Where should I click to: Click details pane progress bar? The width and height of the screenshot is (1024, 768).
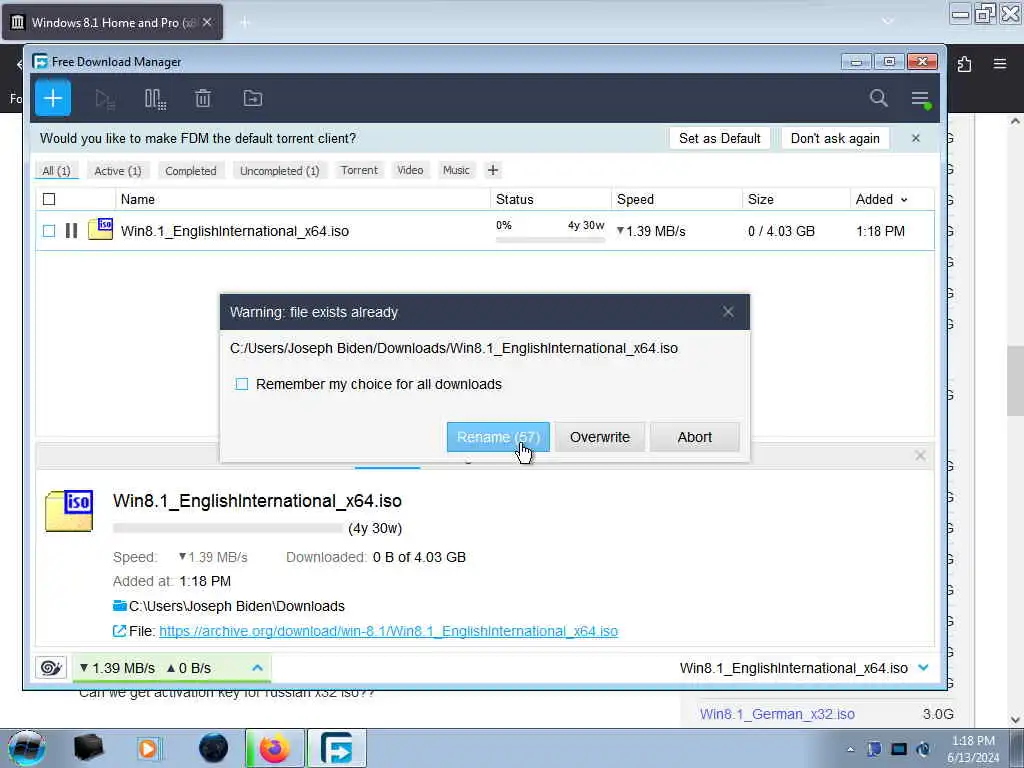[x=228, y=528]
